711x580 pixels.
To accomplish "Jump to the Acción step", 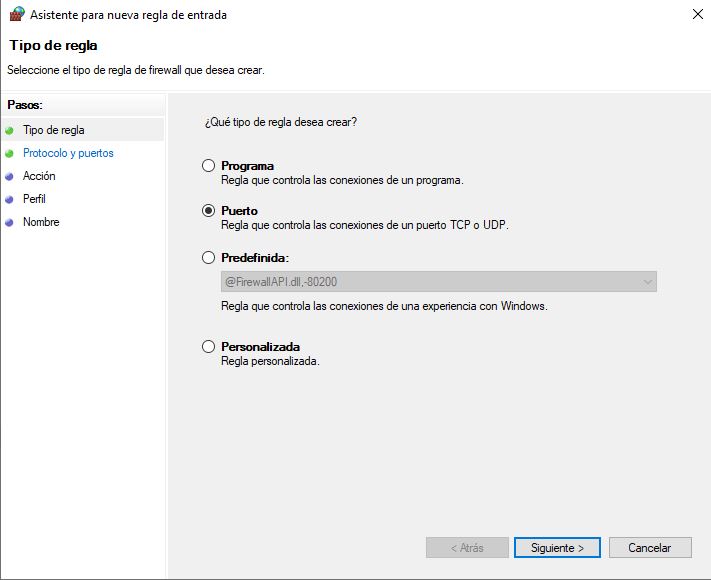I will (39, 176).
